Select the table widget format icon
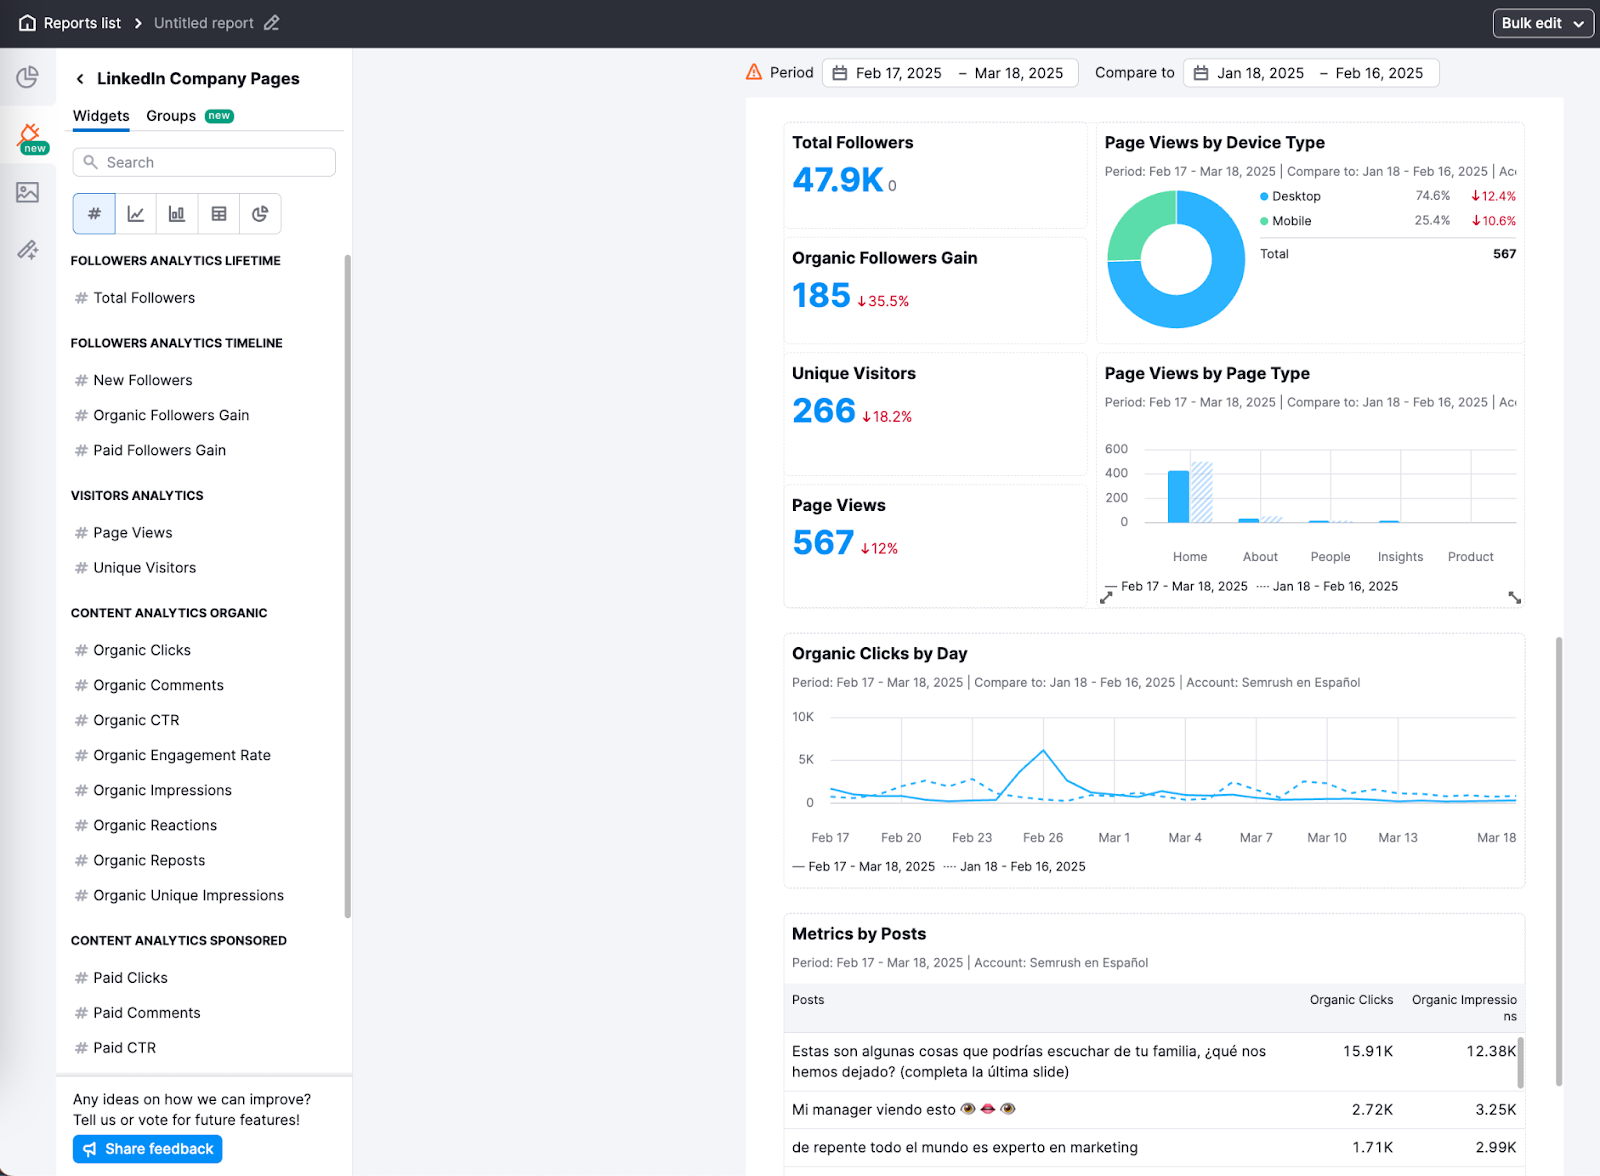This screenshot has width=1600, height=1176. pos(218,213)
